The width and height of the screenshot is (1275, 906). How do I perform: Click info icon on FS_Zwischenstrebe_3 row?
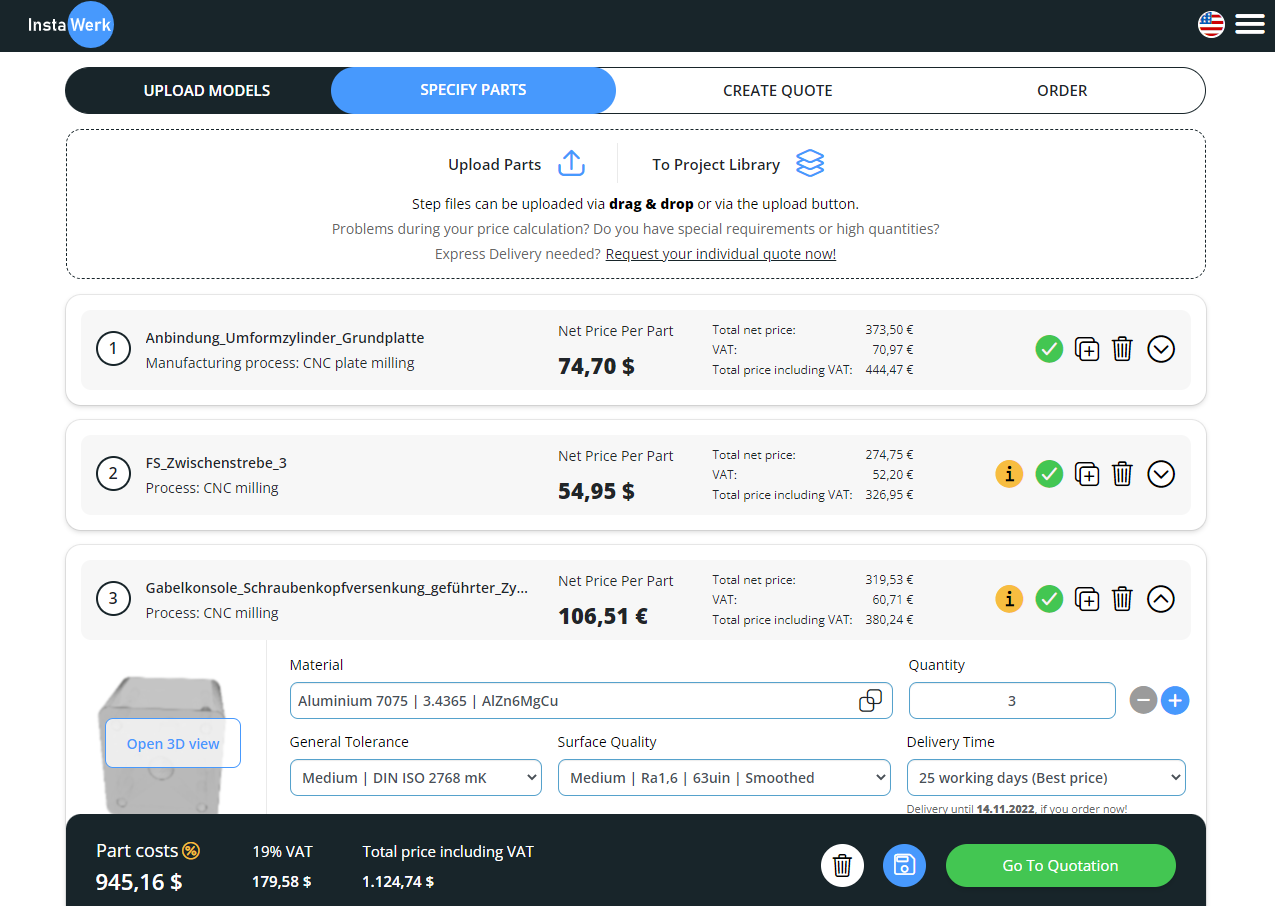[1009, 474]
